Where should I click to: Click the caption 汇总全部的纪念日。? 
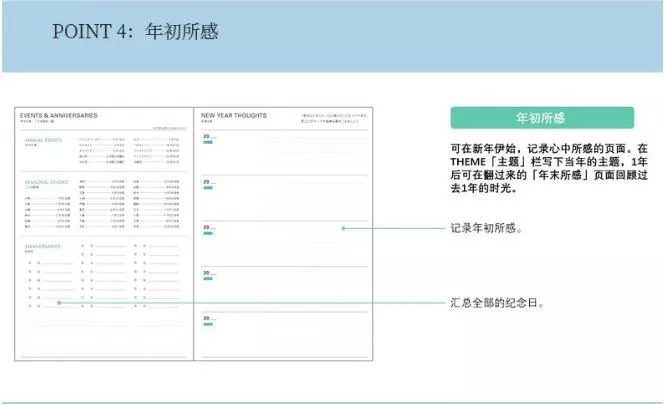(x=497, y=303)
